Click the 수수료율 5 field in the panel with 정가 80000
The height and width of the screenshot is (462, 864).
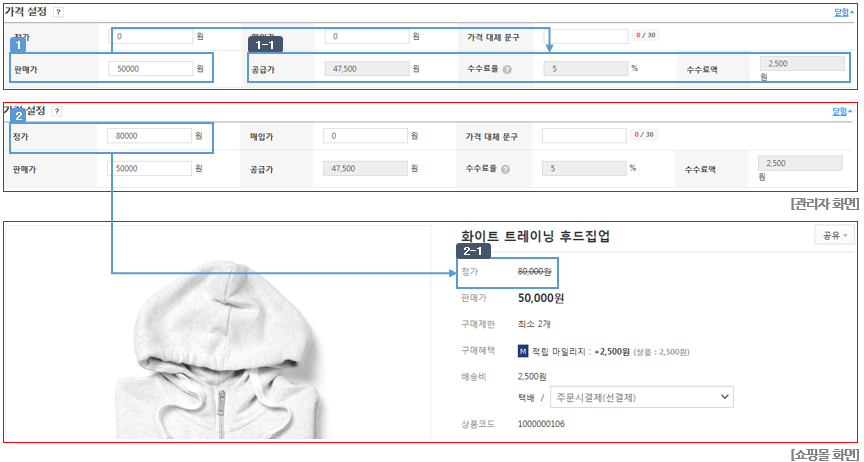584,168
